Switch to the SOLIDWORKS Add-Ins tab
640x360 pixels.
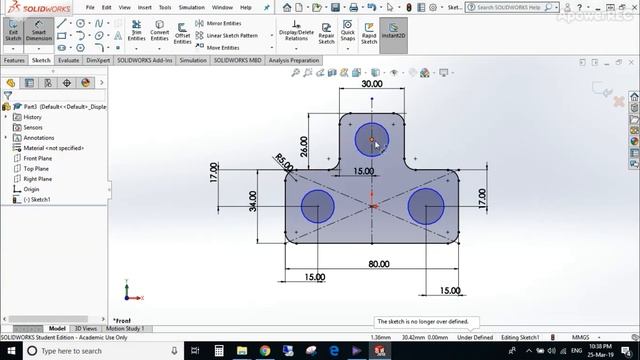pos(145,60)
